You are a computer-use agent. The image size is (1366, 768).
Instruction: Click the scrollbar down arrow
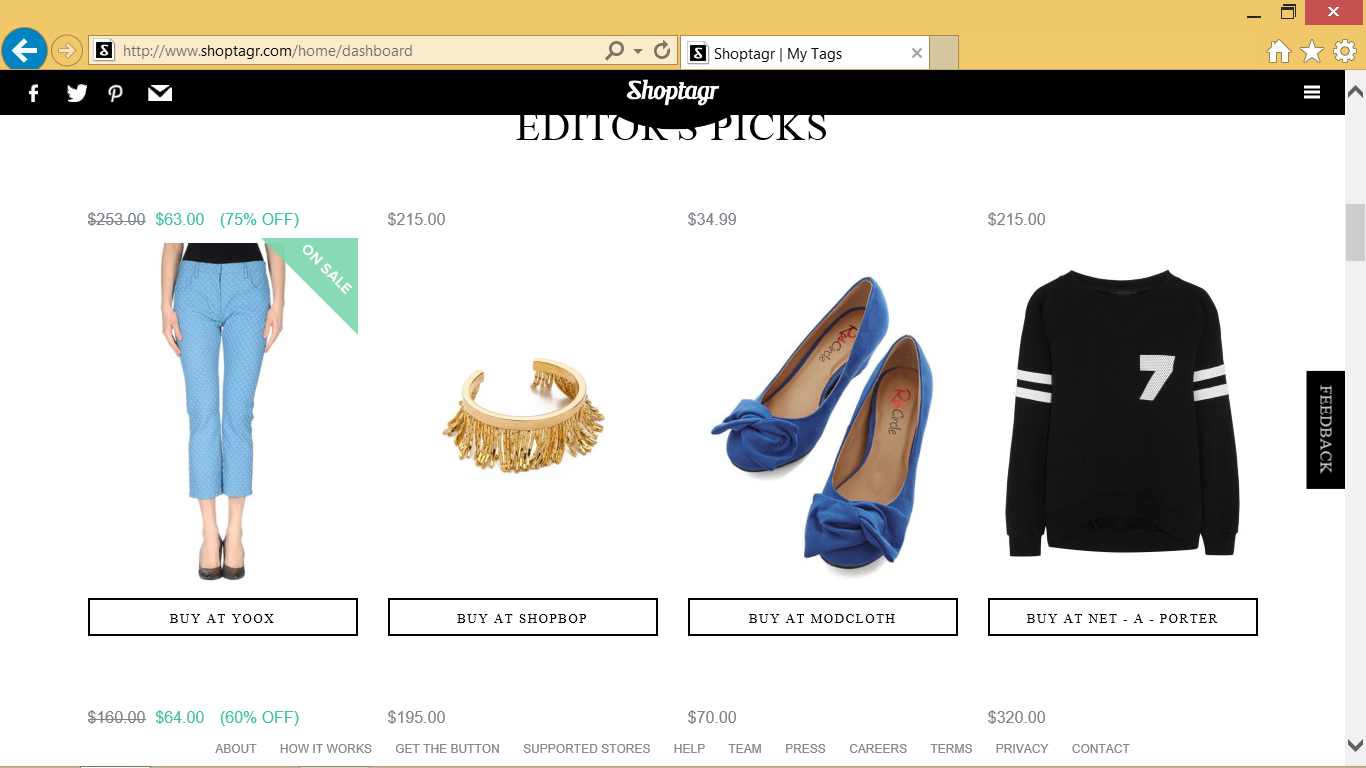point(1355,745)
